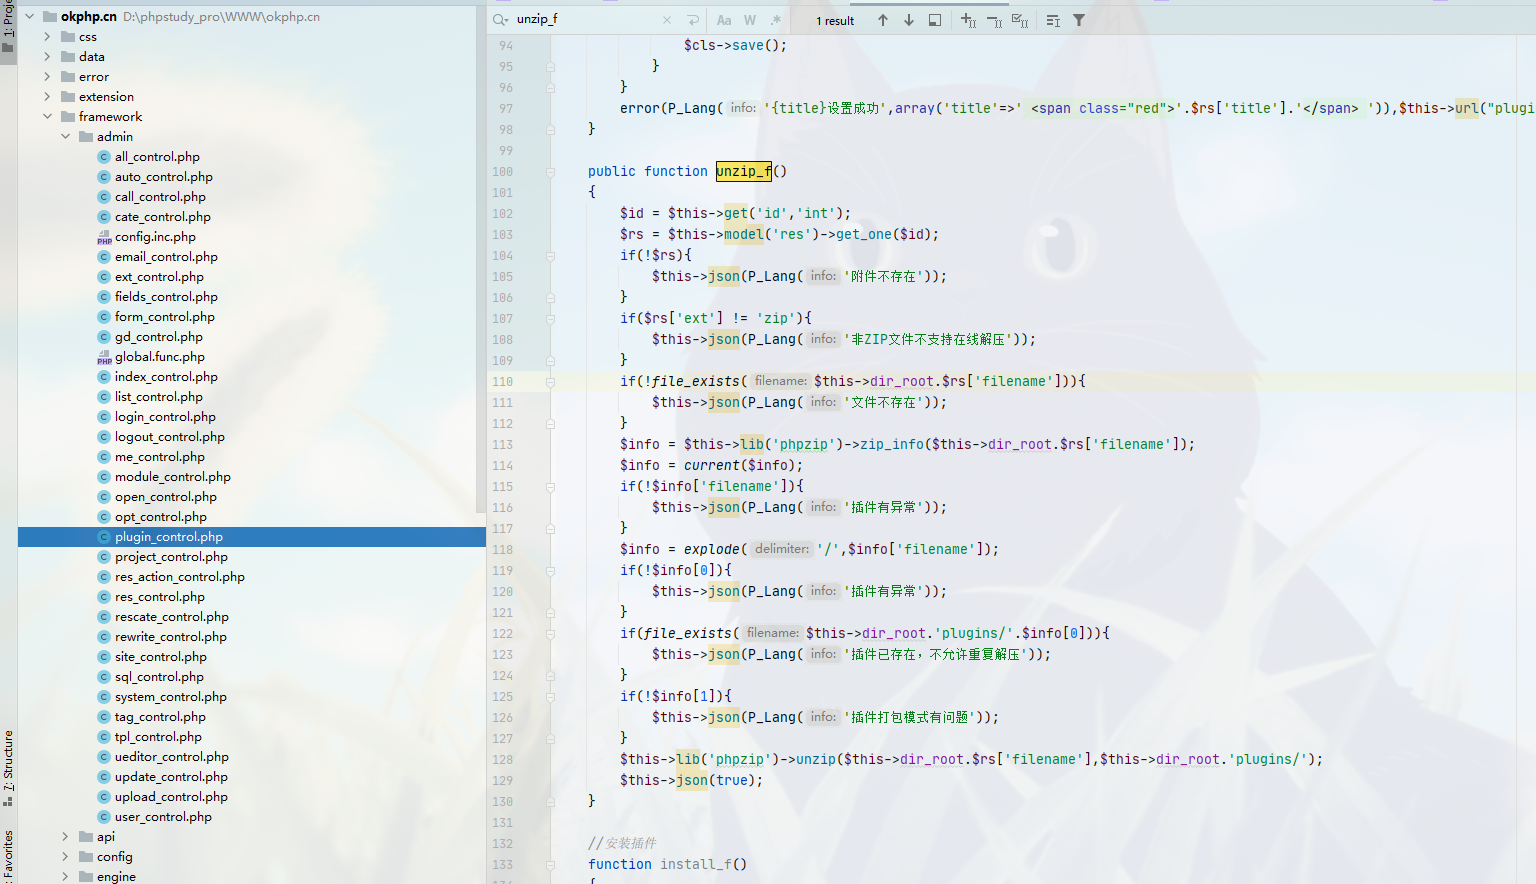Fold the unzip_f function at line 100

pos(550,172)
